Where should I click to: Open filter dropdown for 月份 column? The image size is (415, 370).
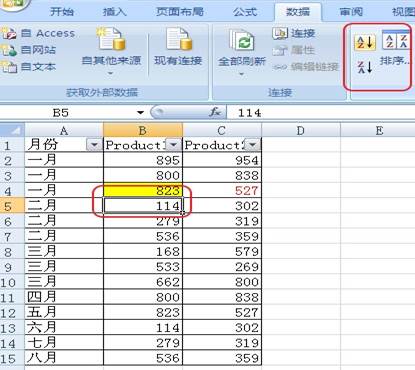94,145
